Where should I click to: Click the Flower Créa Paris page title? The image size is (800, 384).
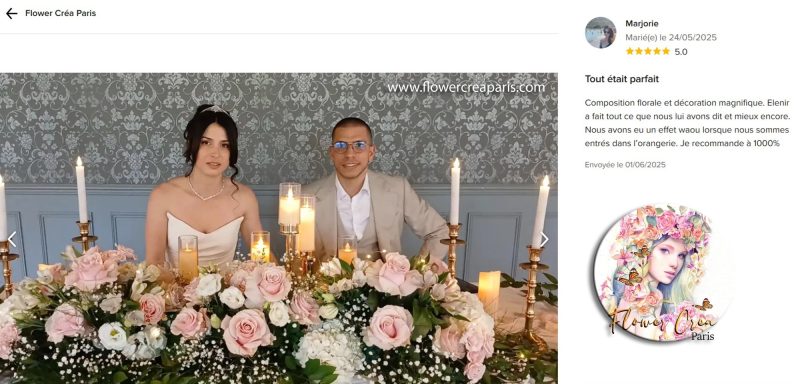(61, 13)
